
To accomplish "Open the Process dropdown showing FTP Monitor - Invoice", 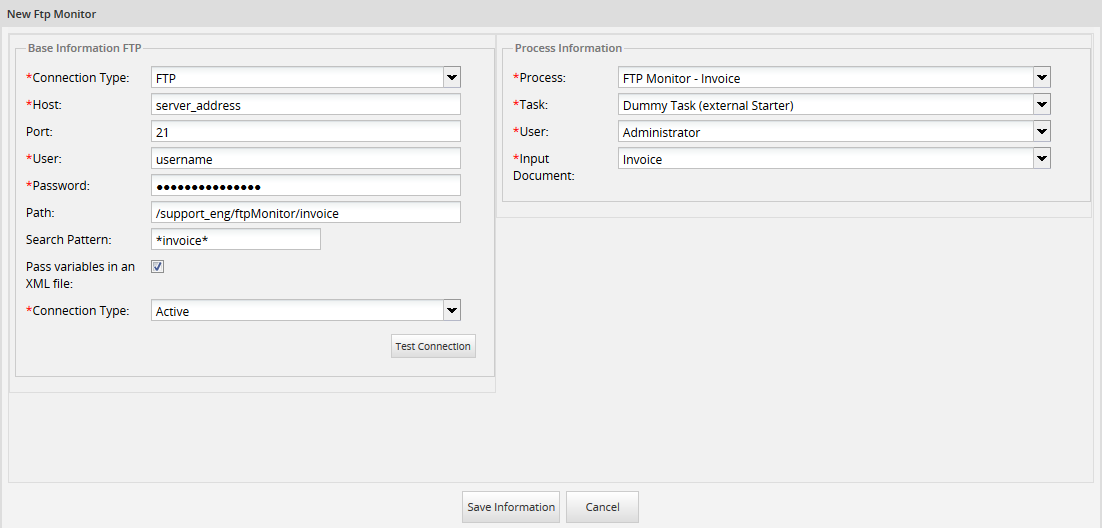I will (x=833, y=78).
